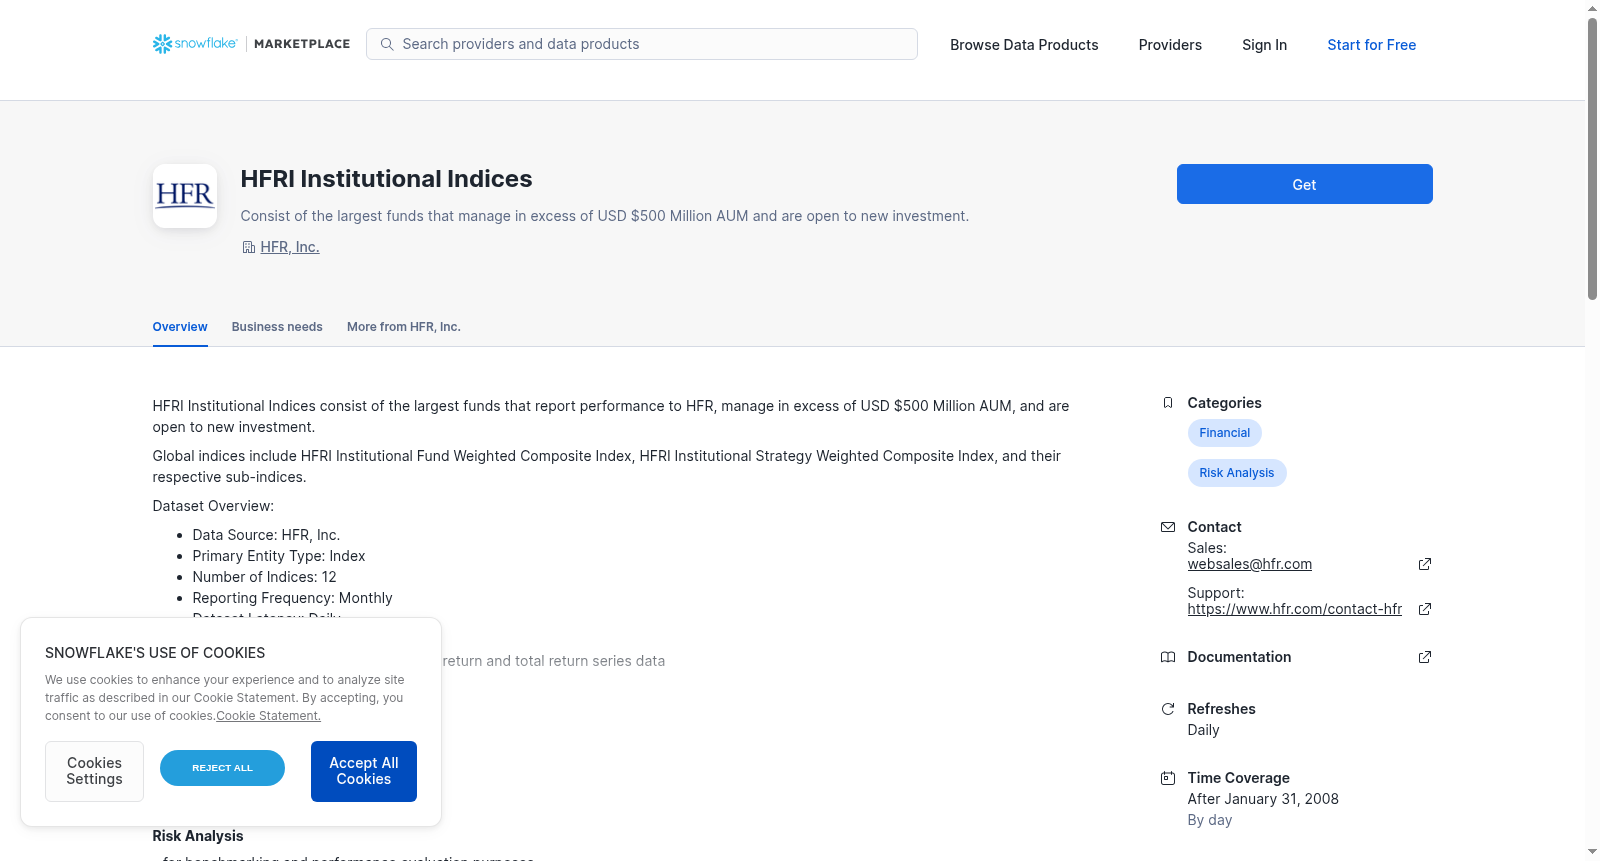The height and width of the screenshot is (861, 1600).
Task: Click the MARKETPLACE label in header
Action: point(302,44)
